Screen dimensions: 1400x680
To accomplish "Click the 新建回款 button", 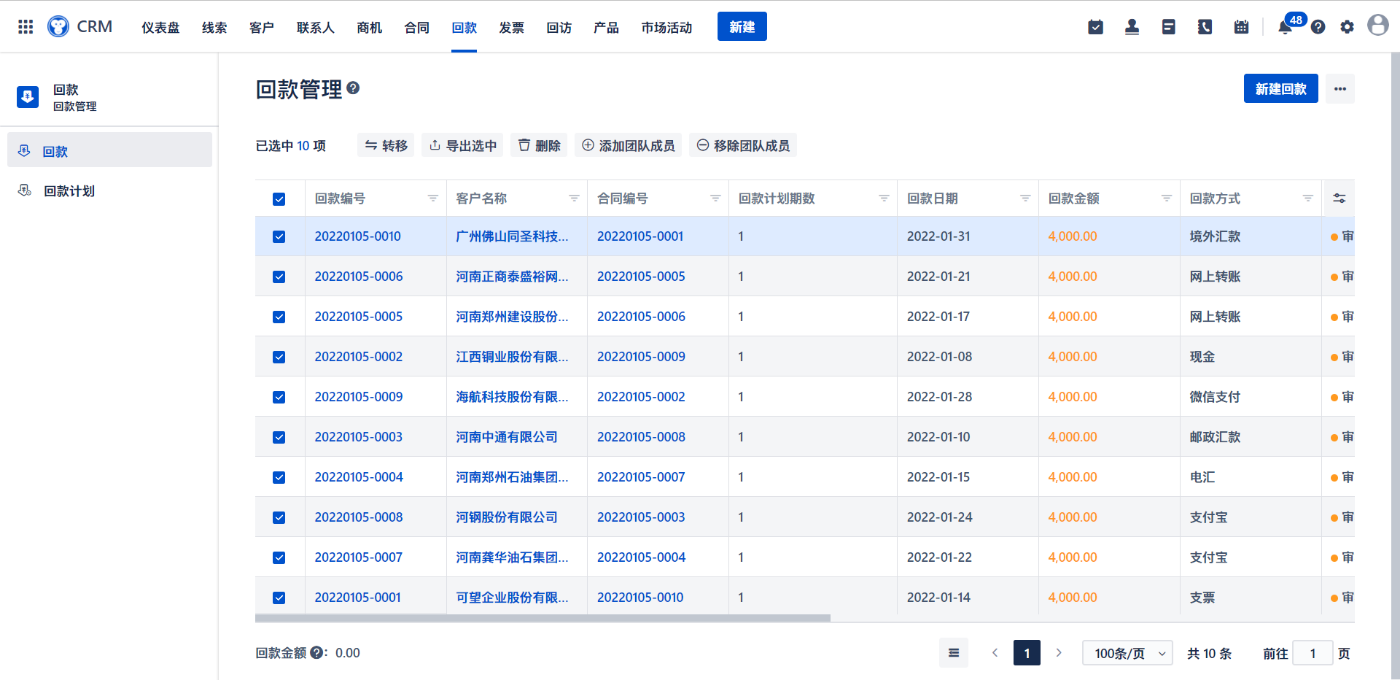I will tap(1280, 89).
